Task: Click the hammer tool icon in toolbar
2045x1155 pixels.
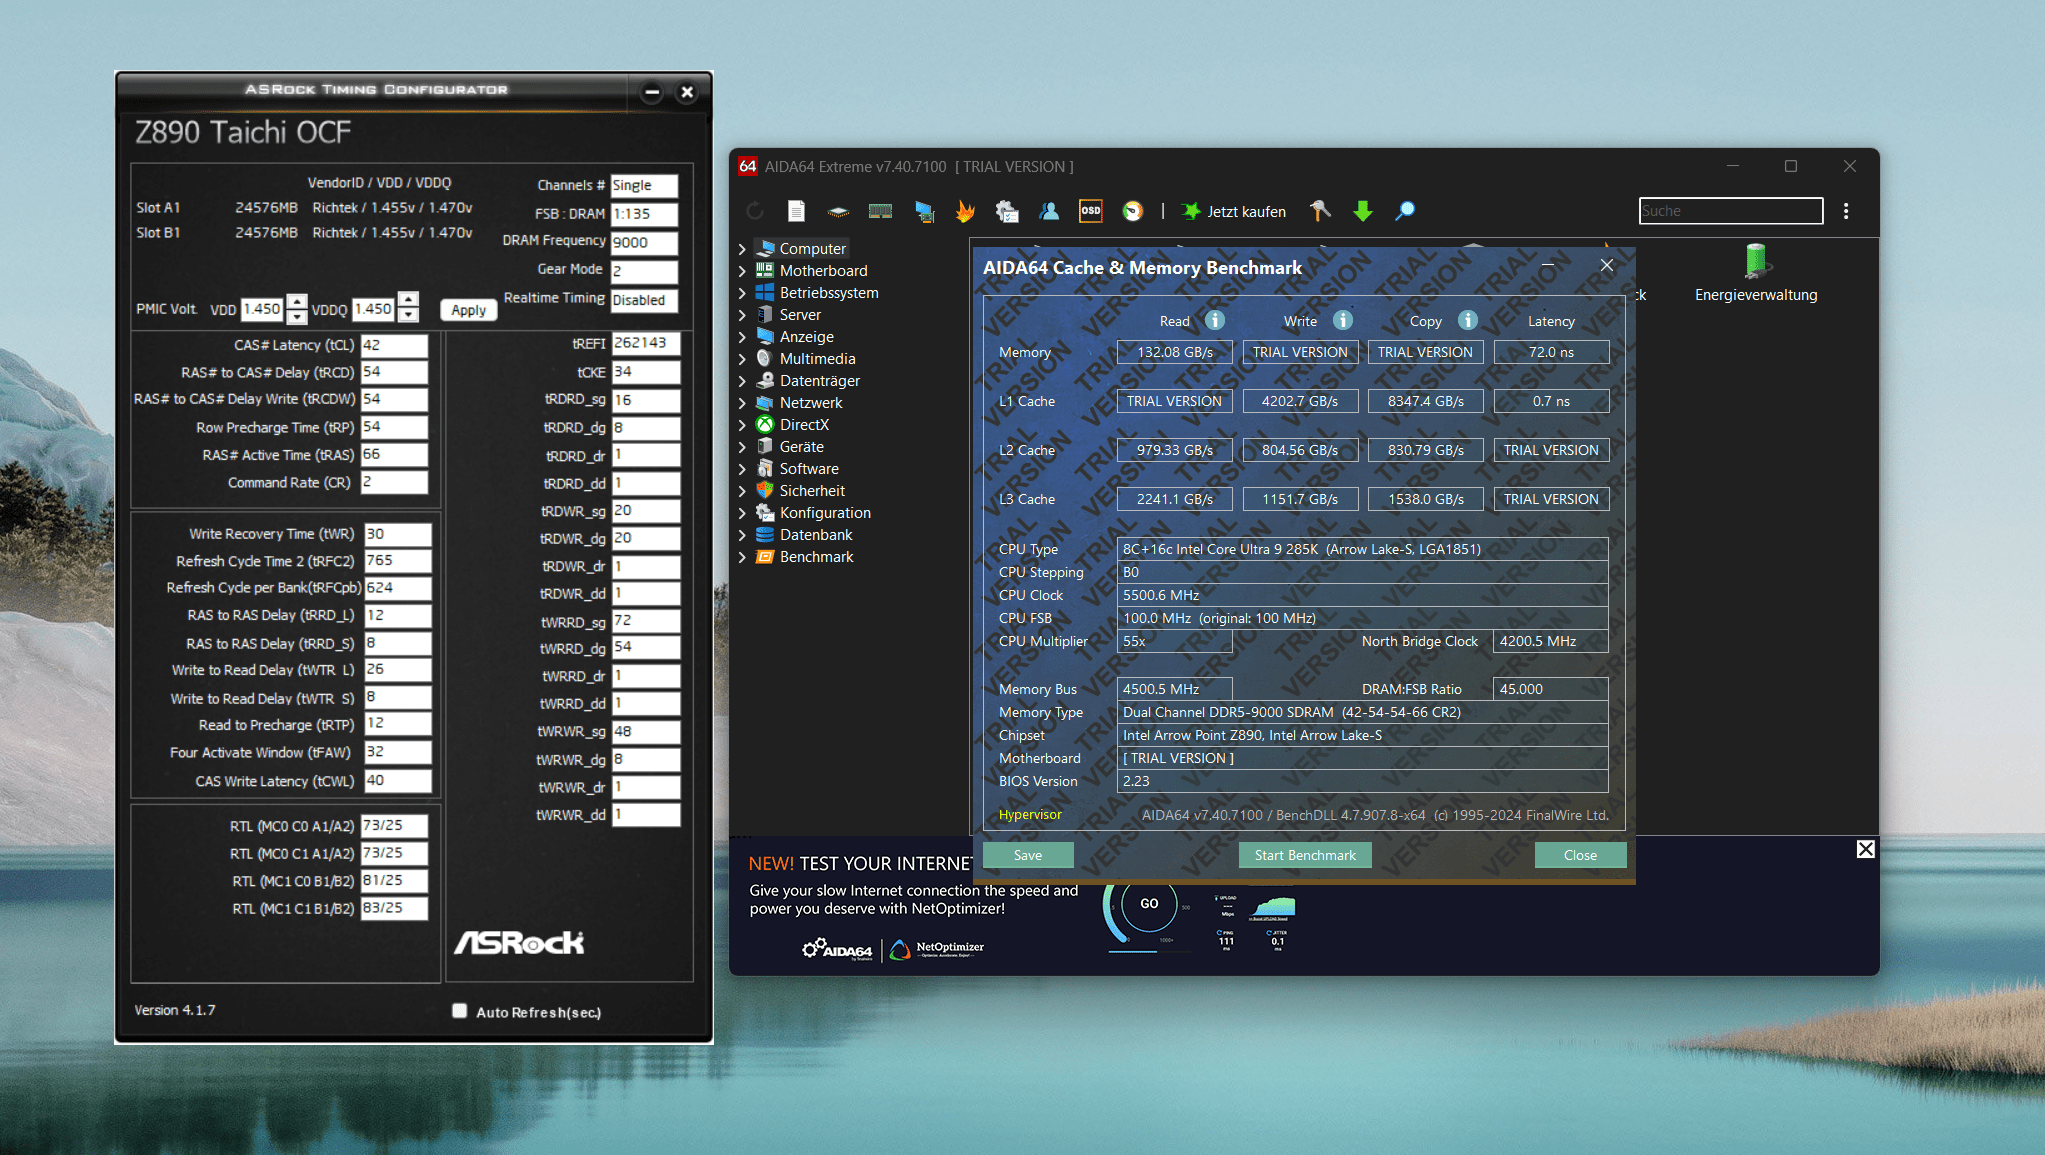Action: [1320, 211]
